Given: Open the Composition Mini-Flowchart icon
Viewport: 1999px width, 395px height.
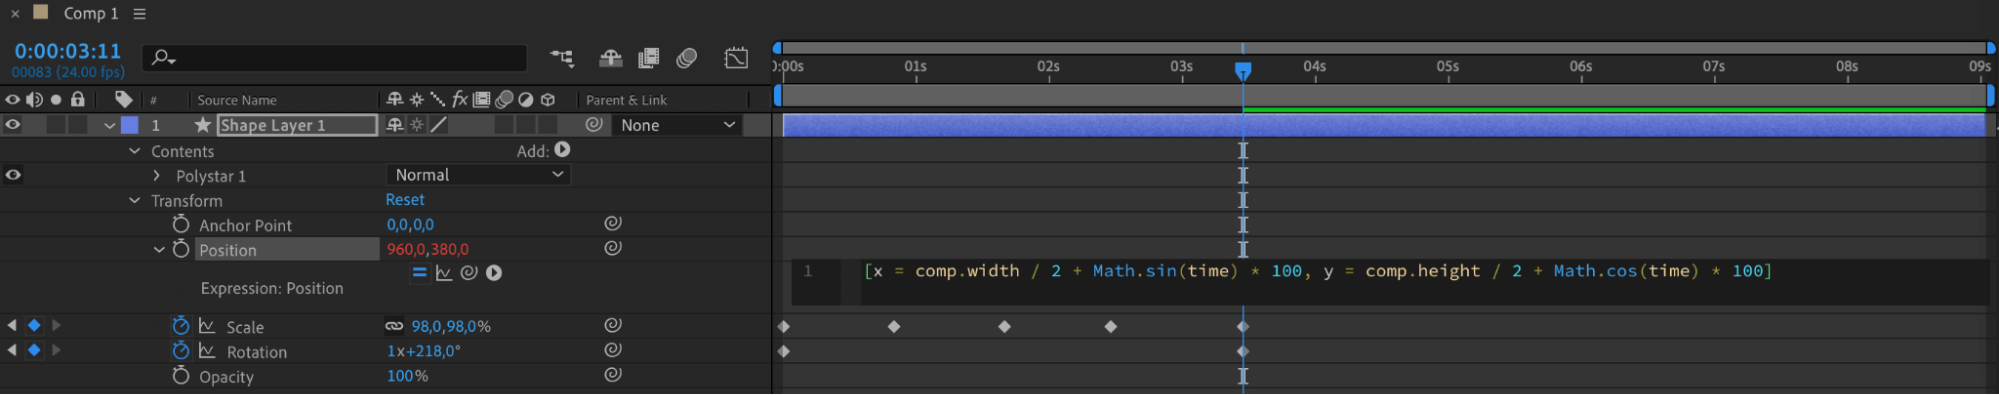Looking at the screenshot, I should pos(562,58).
